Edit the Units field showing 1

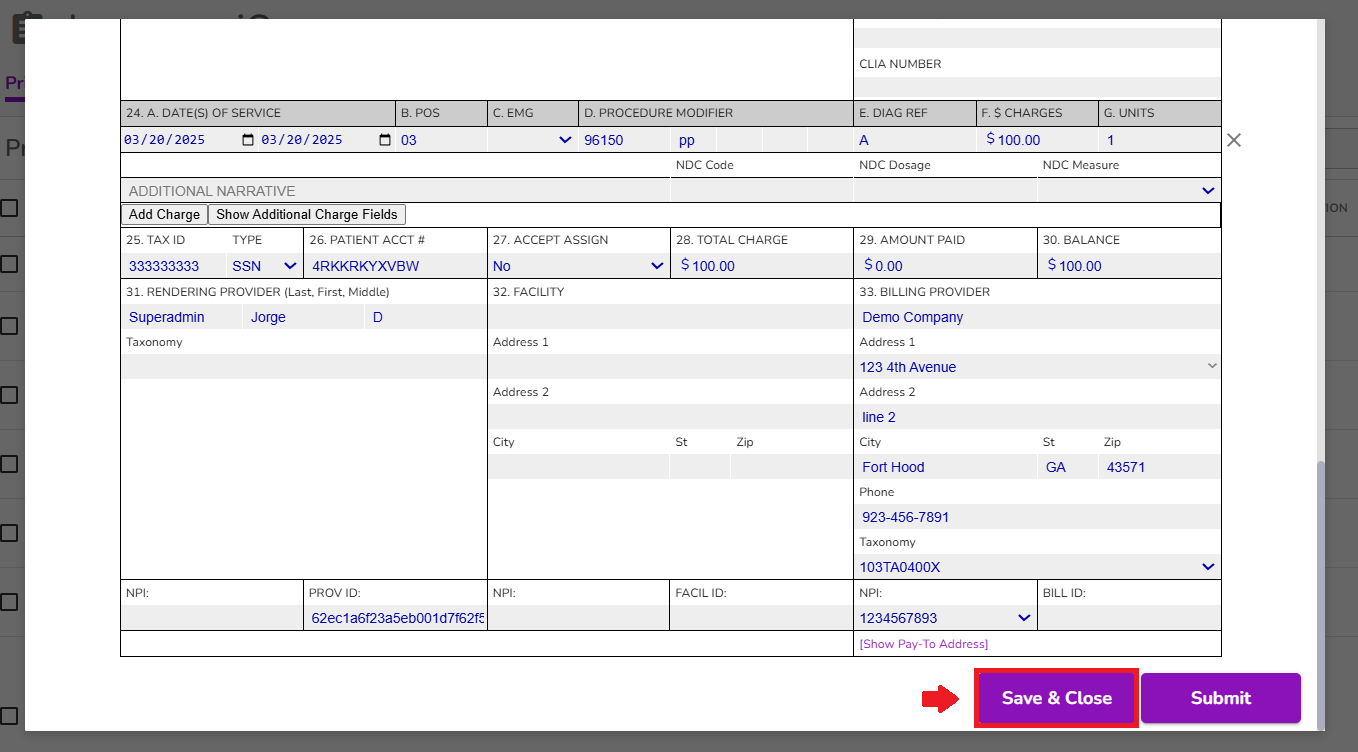pos(1160,140)
